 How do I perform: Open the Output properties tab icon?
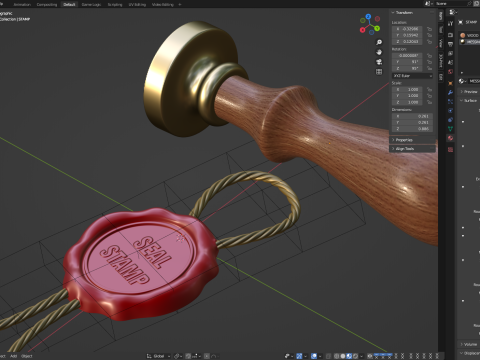[x=450, y=44]
